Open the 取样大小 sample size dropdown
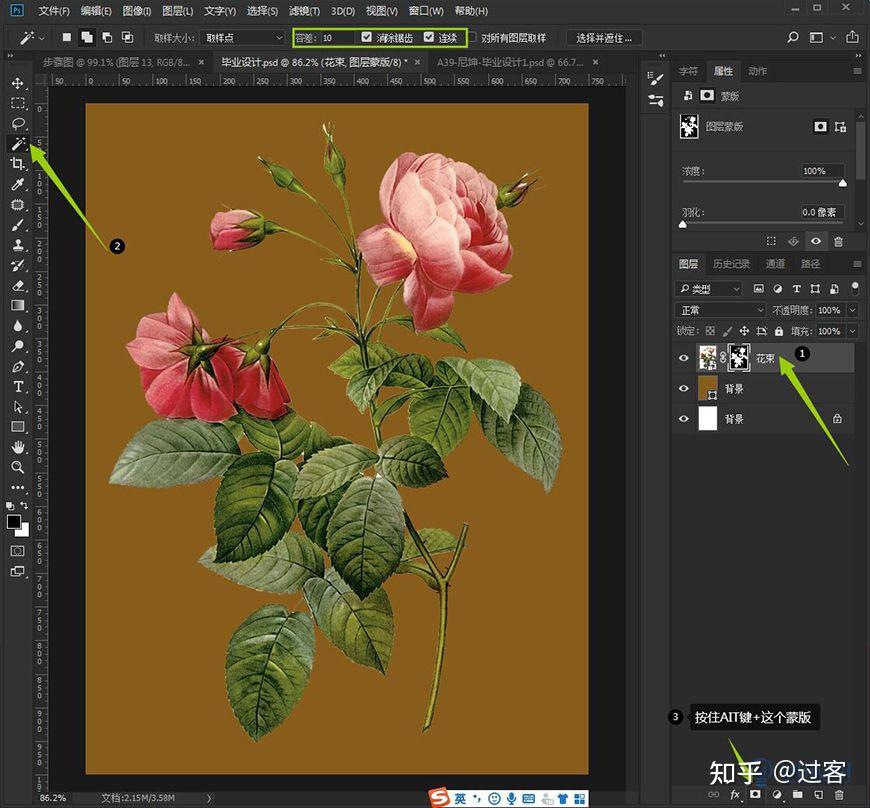870x808 pixels. (242, 38)
